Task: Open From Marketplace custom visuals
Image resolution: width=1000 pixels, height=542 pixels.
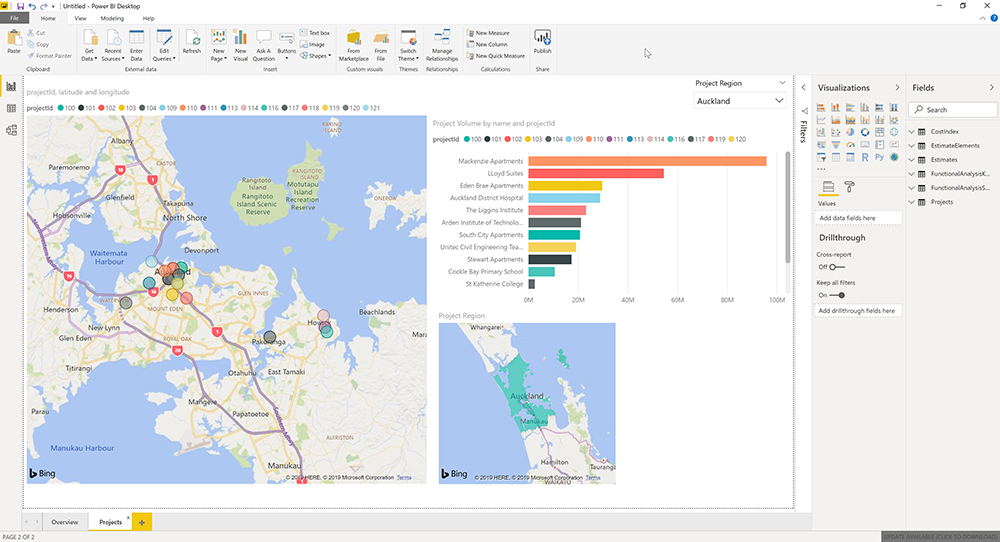Action: pos(353,45)
